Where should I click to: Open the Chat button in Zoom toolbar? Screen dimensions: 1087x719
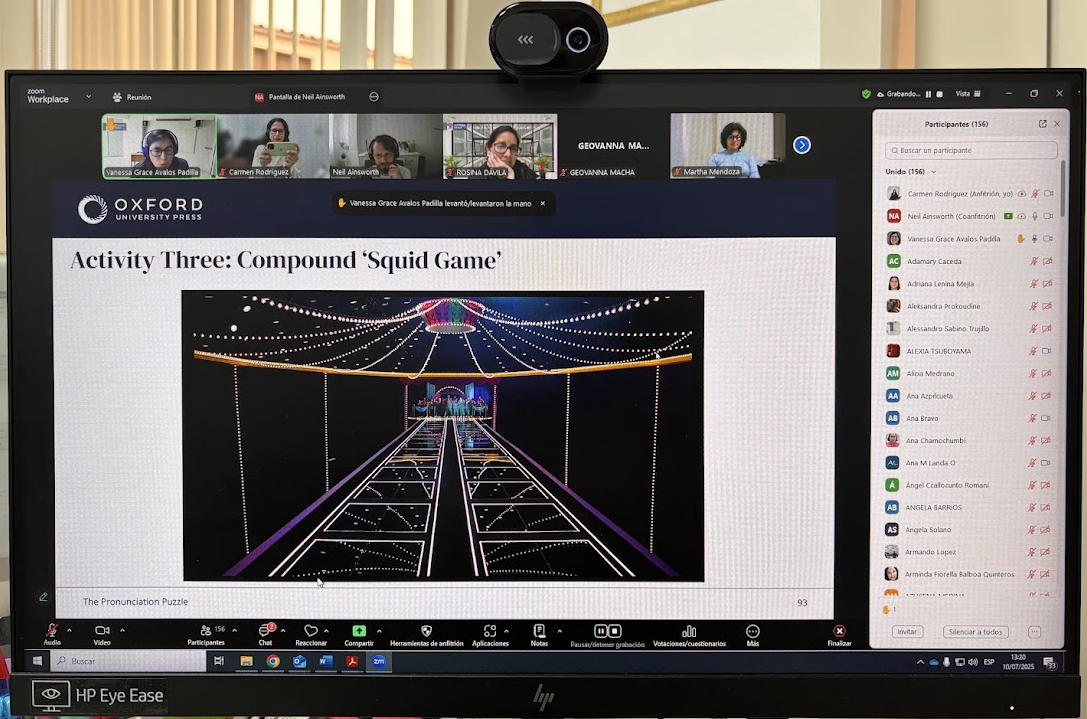click(x=266, y=634)
